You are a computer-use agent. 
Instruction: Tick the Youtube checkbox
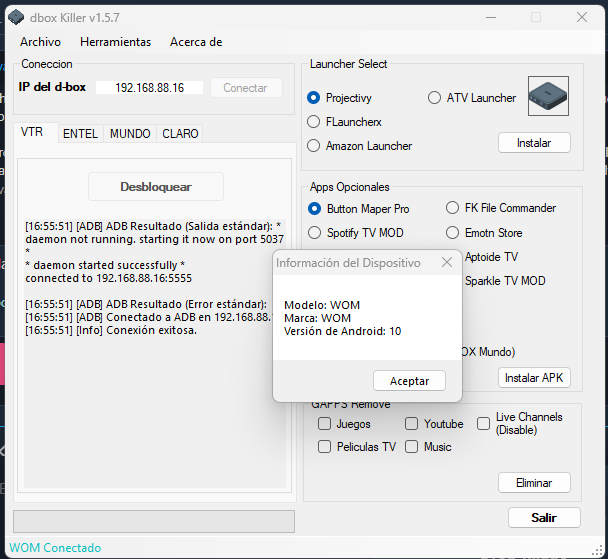coord(411,424)
